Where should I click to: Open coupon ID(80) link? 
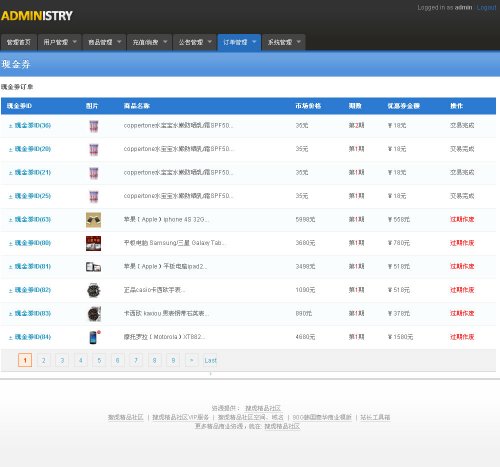click(33, 243)
